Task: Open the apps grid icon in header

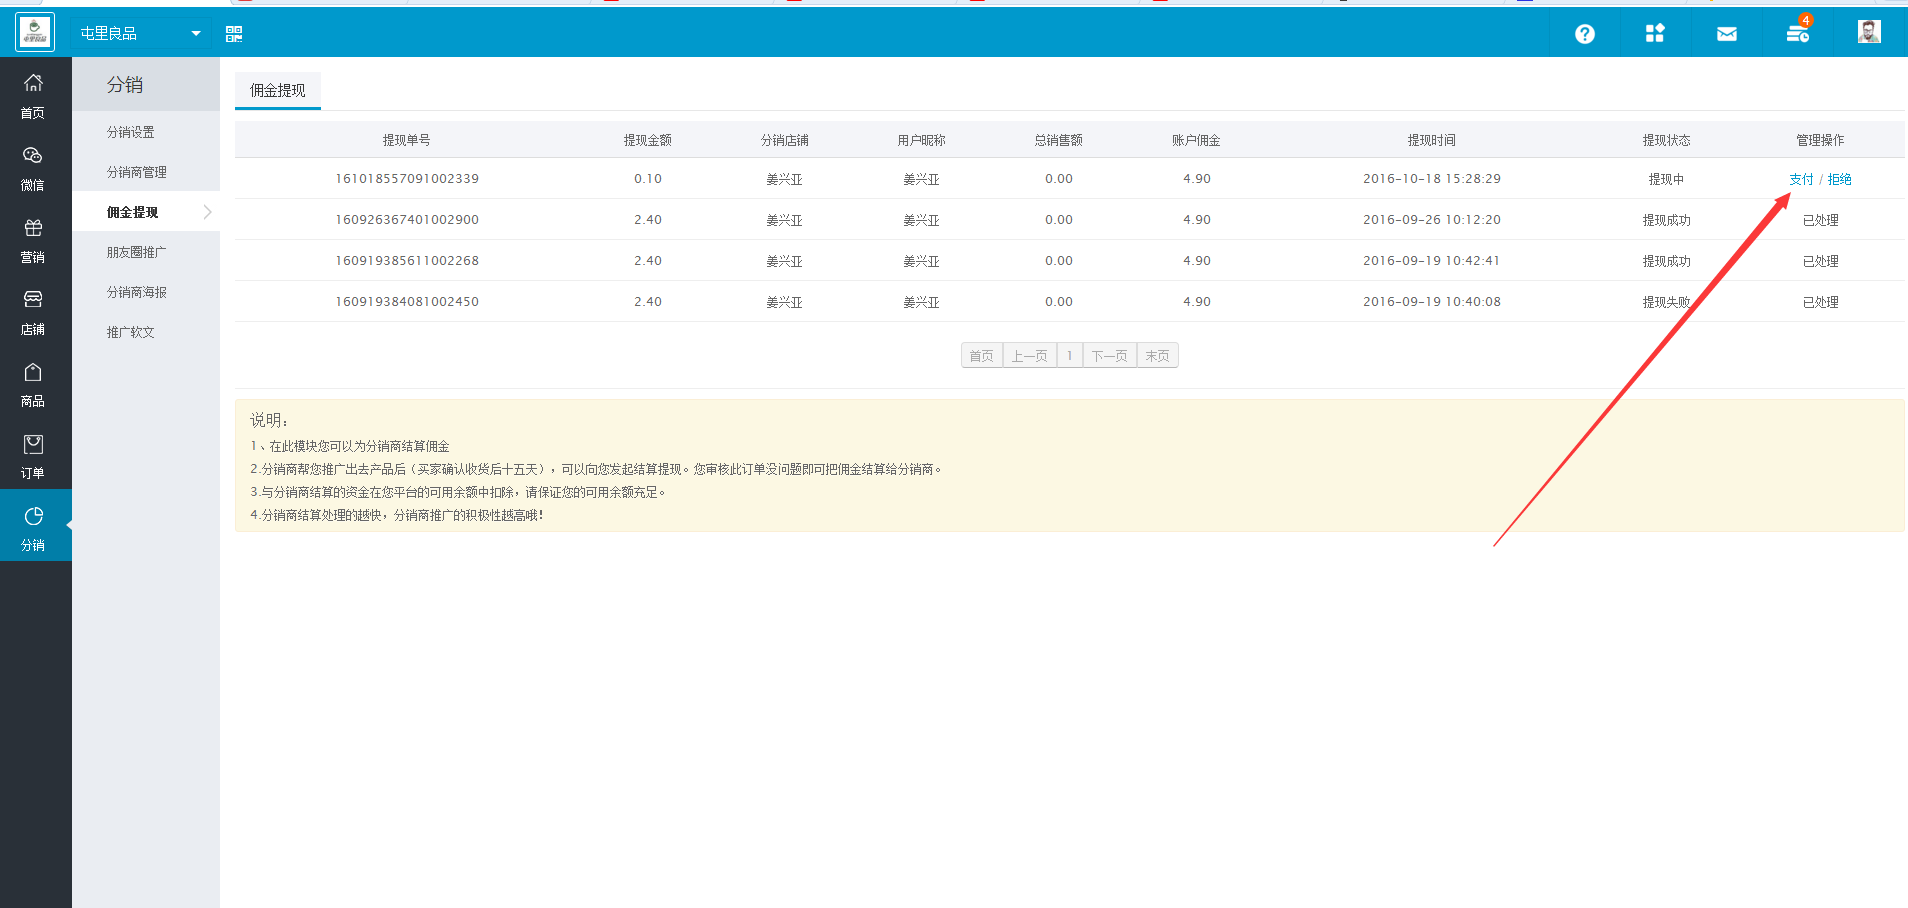Action: tap(1655, 33)
